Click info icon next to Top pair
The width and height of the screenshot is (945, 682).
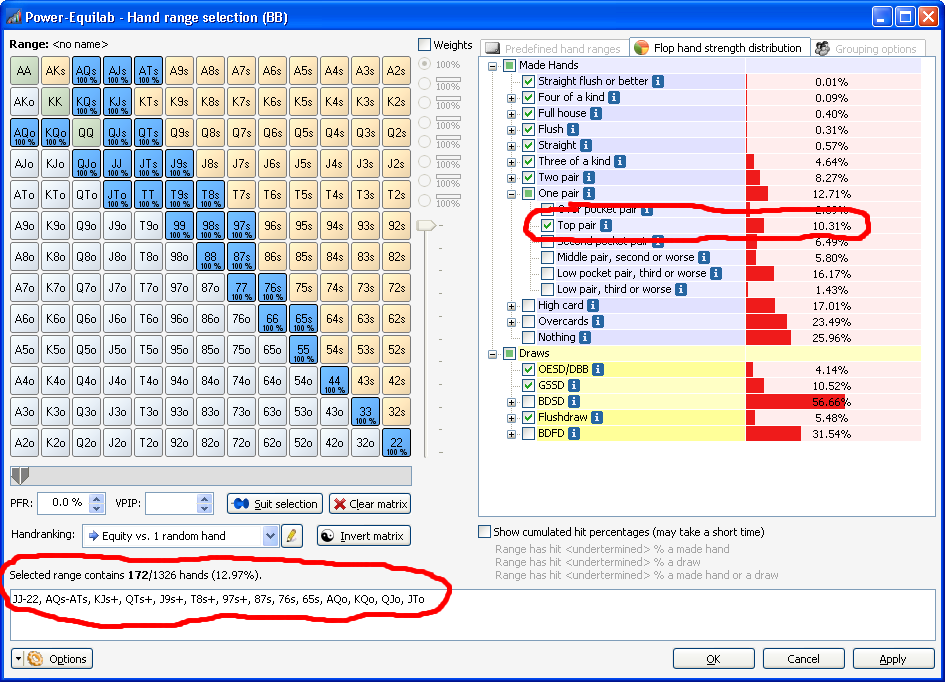(606, 225)
